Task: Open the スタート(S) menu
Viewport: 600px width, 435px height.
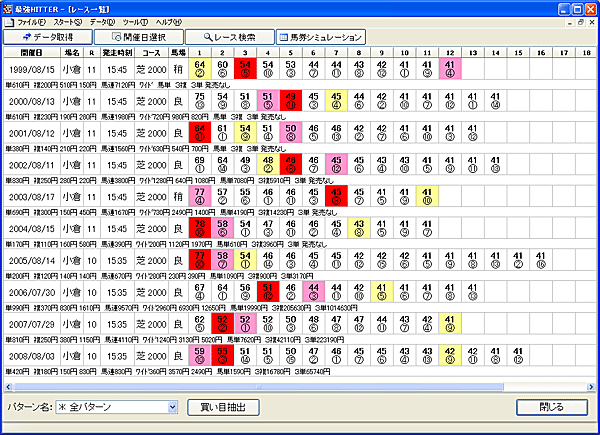Action: click(x=68, y=23)
